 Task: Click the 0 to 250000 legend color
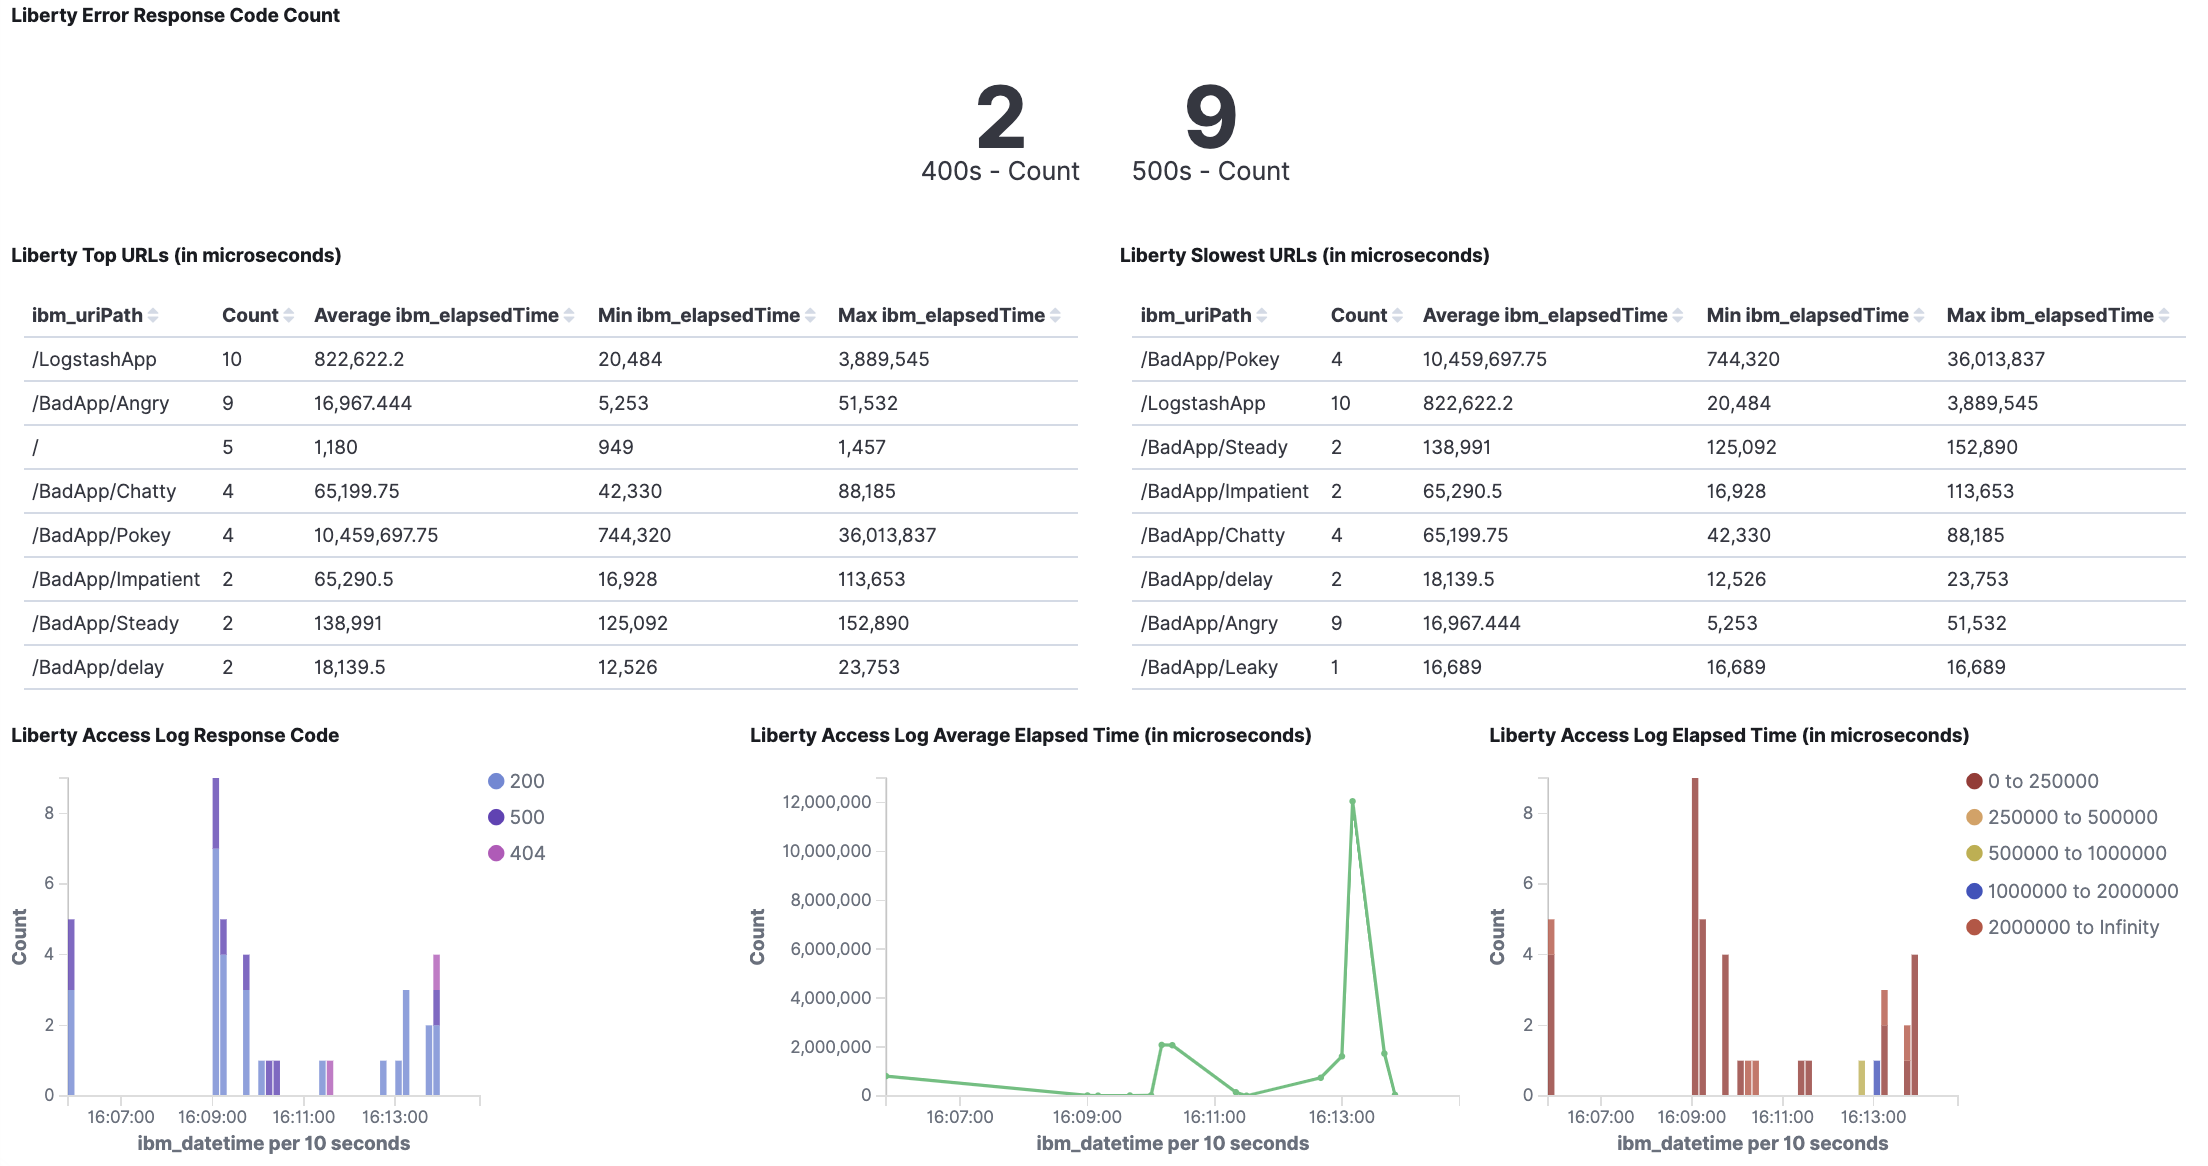click(x=1974, y=782)
